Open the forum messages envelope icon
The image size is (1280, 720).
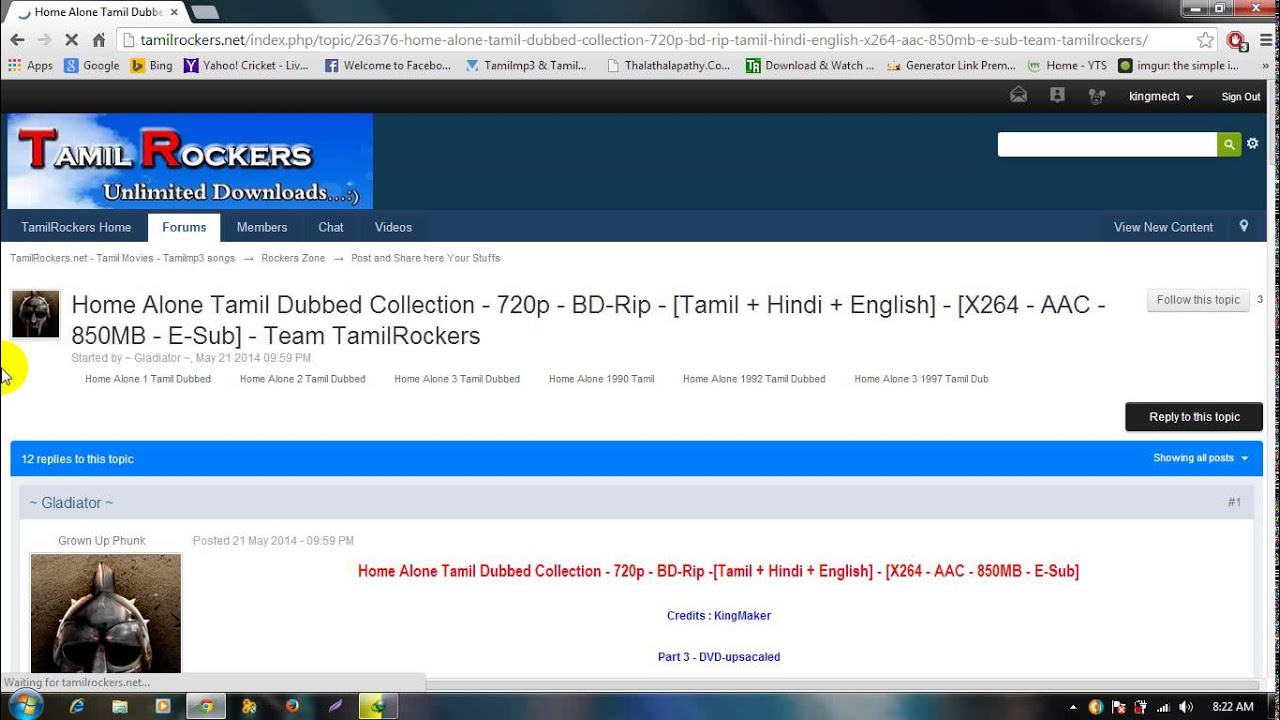click(x=1018, y=96)
